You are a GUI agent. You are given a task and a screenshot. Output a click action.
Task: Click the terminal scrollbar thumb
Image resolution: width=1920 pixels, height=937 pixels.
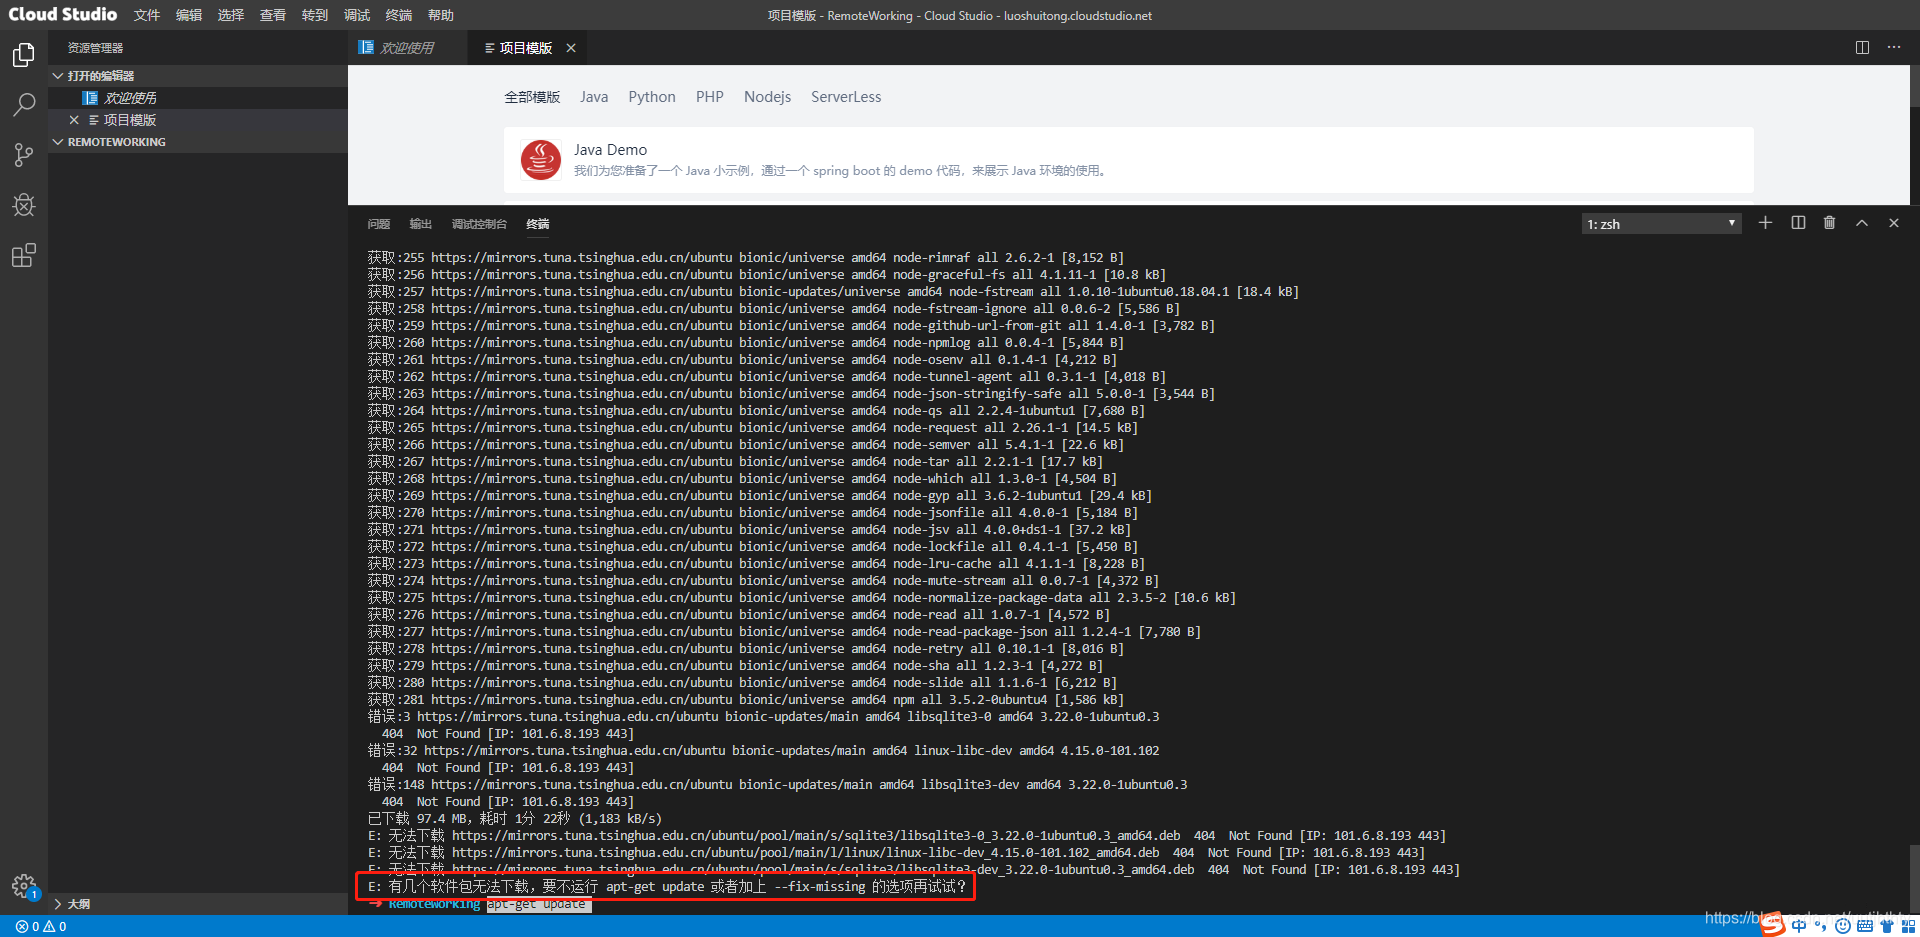tap(1914, 878)
